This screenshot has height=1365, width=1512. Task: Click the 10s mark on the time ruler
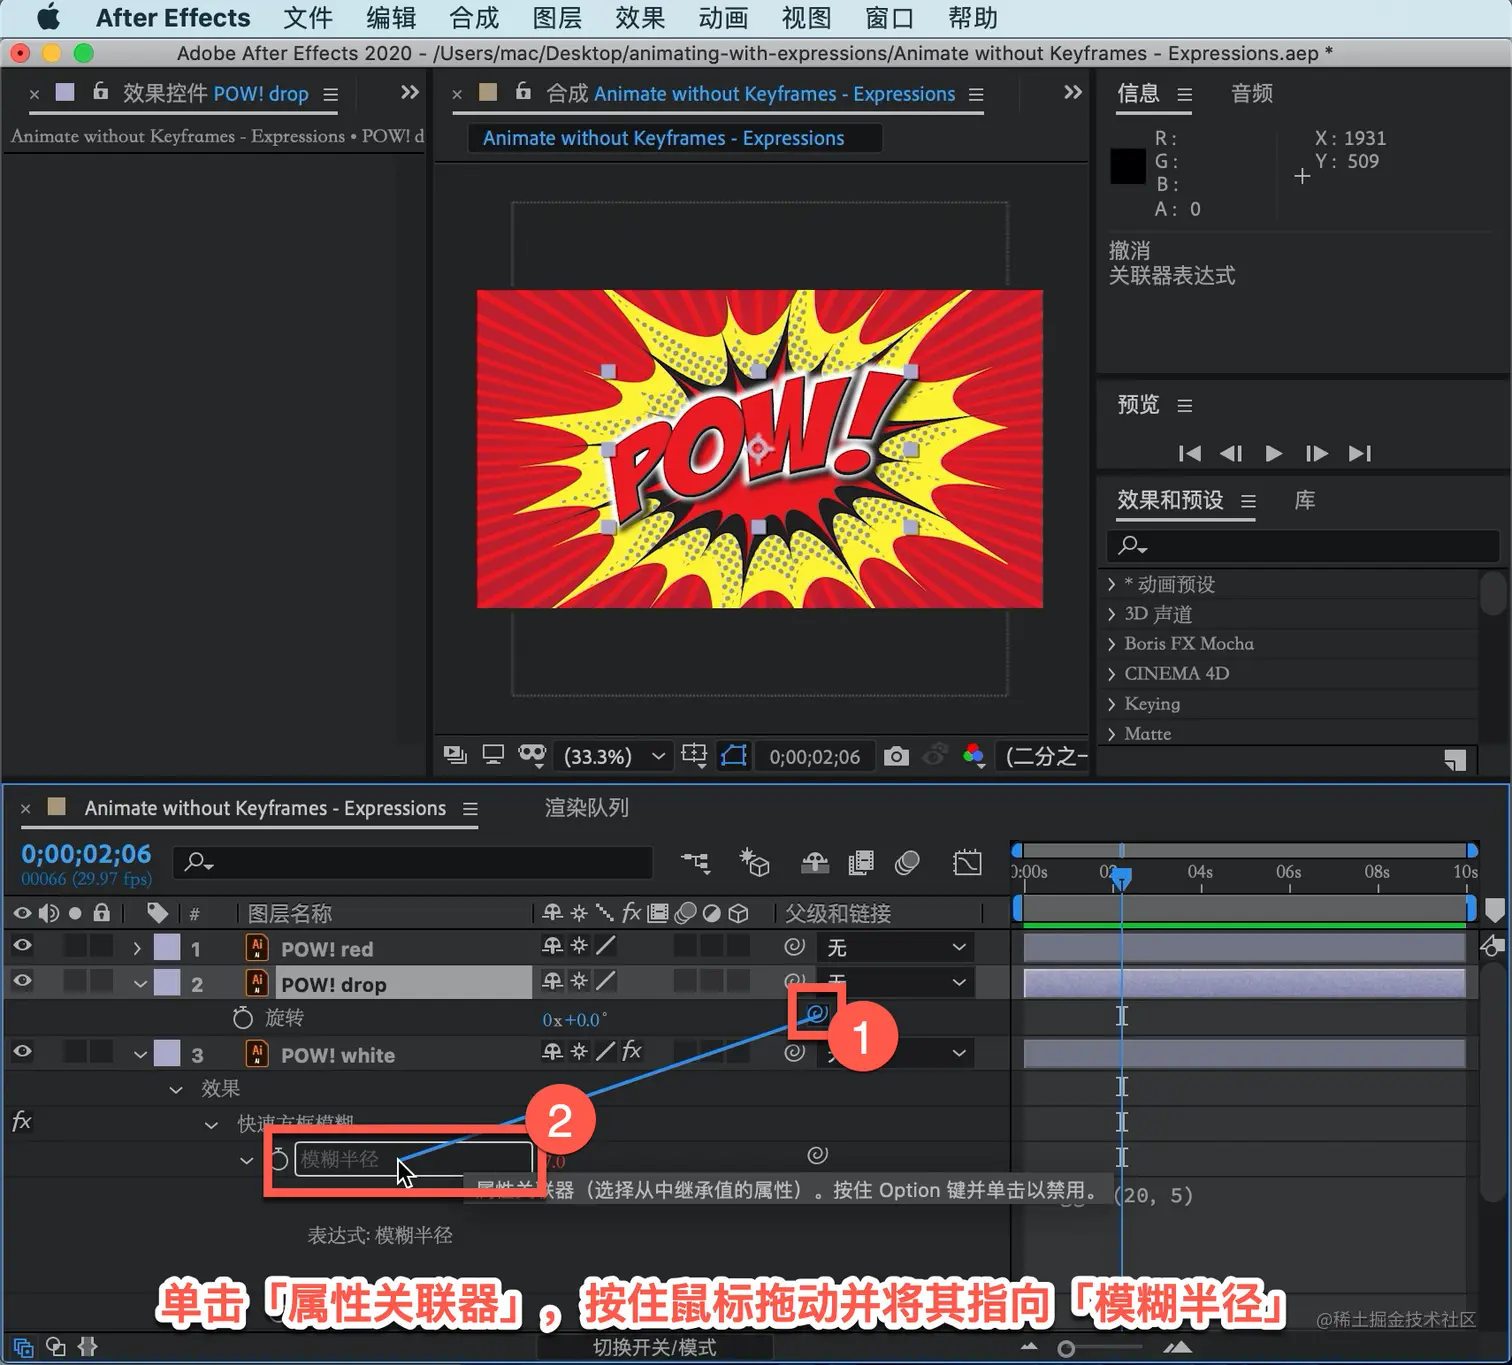(1465, 872)
